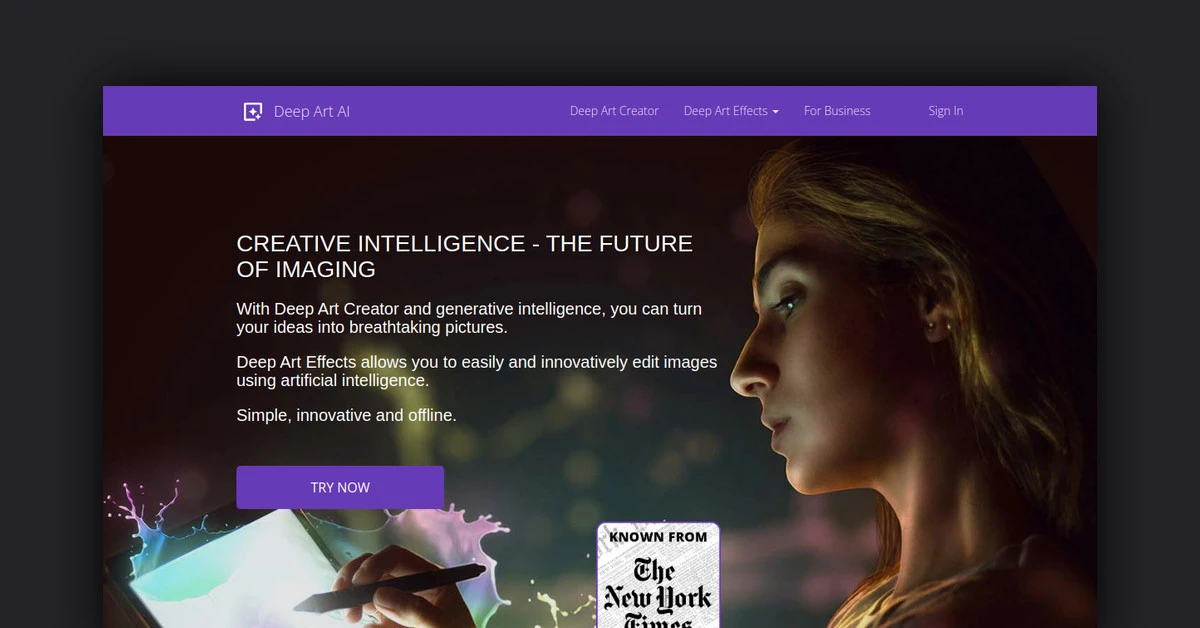The width and height of the screenshot is (1200, 628).
Task: Click the KNOWN FROM label text
Action: click(658, 537)
